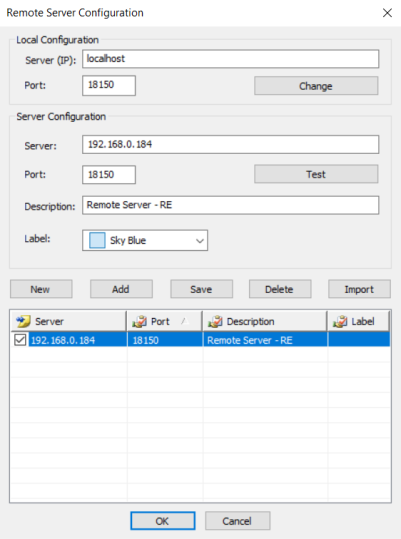Screen dimensions: 401x539
Task: Test the server connection
Action: [x=316, y=174]
